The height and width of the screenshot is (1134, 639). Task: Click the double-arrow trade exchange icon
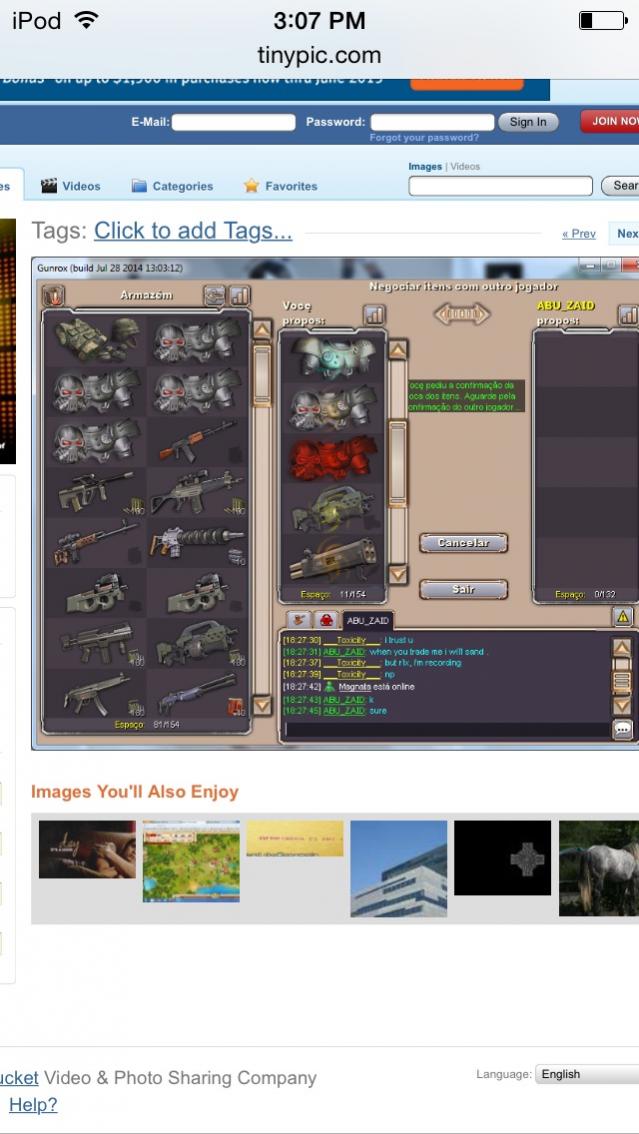point(461,314)
